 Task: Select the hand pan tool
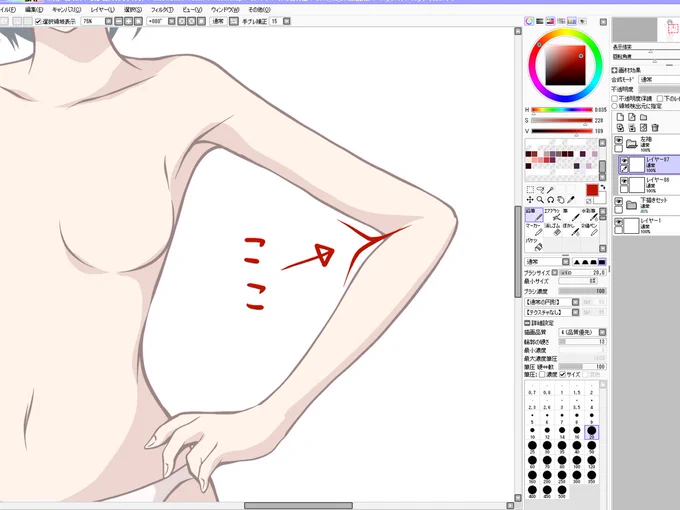click(561, 200)
